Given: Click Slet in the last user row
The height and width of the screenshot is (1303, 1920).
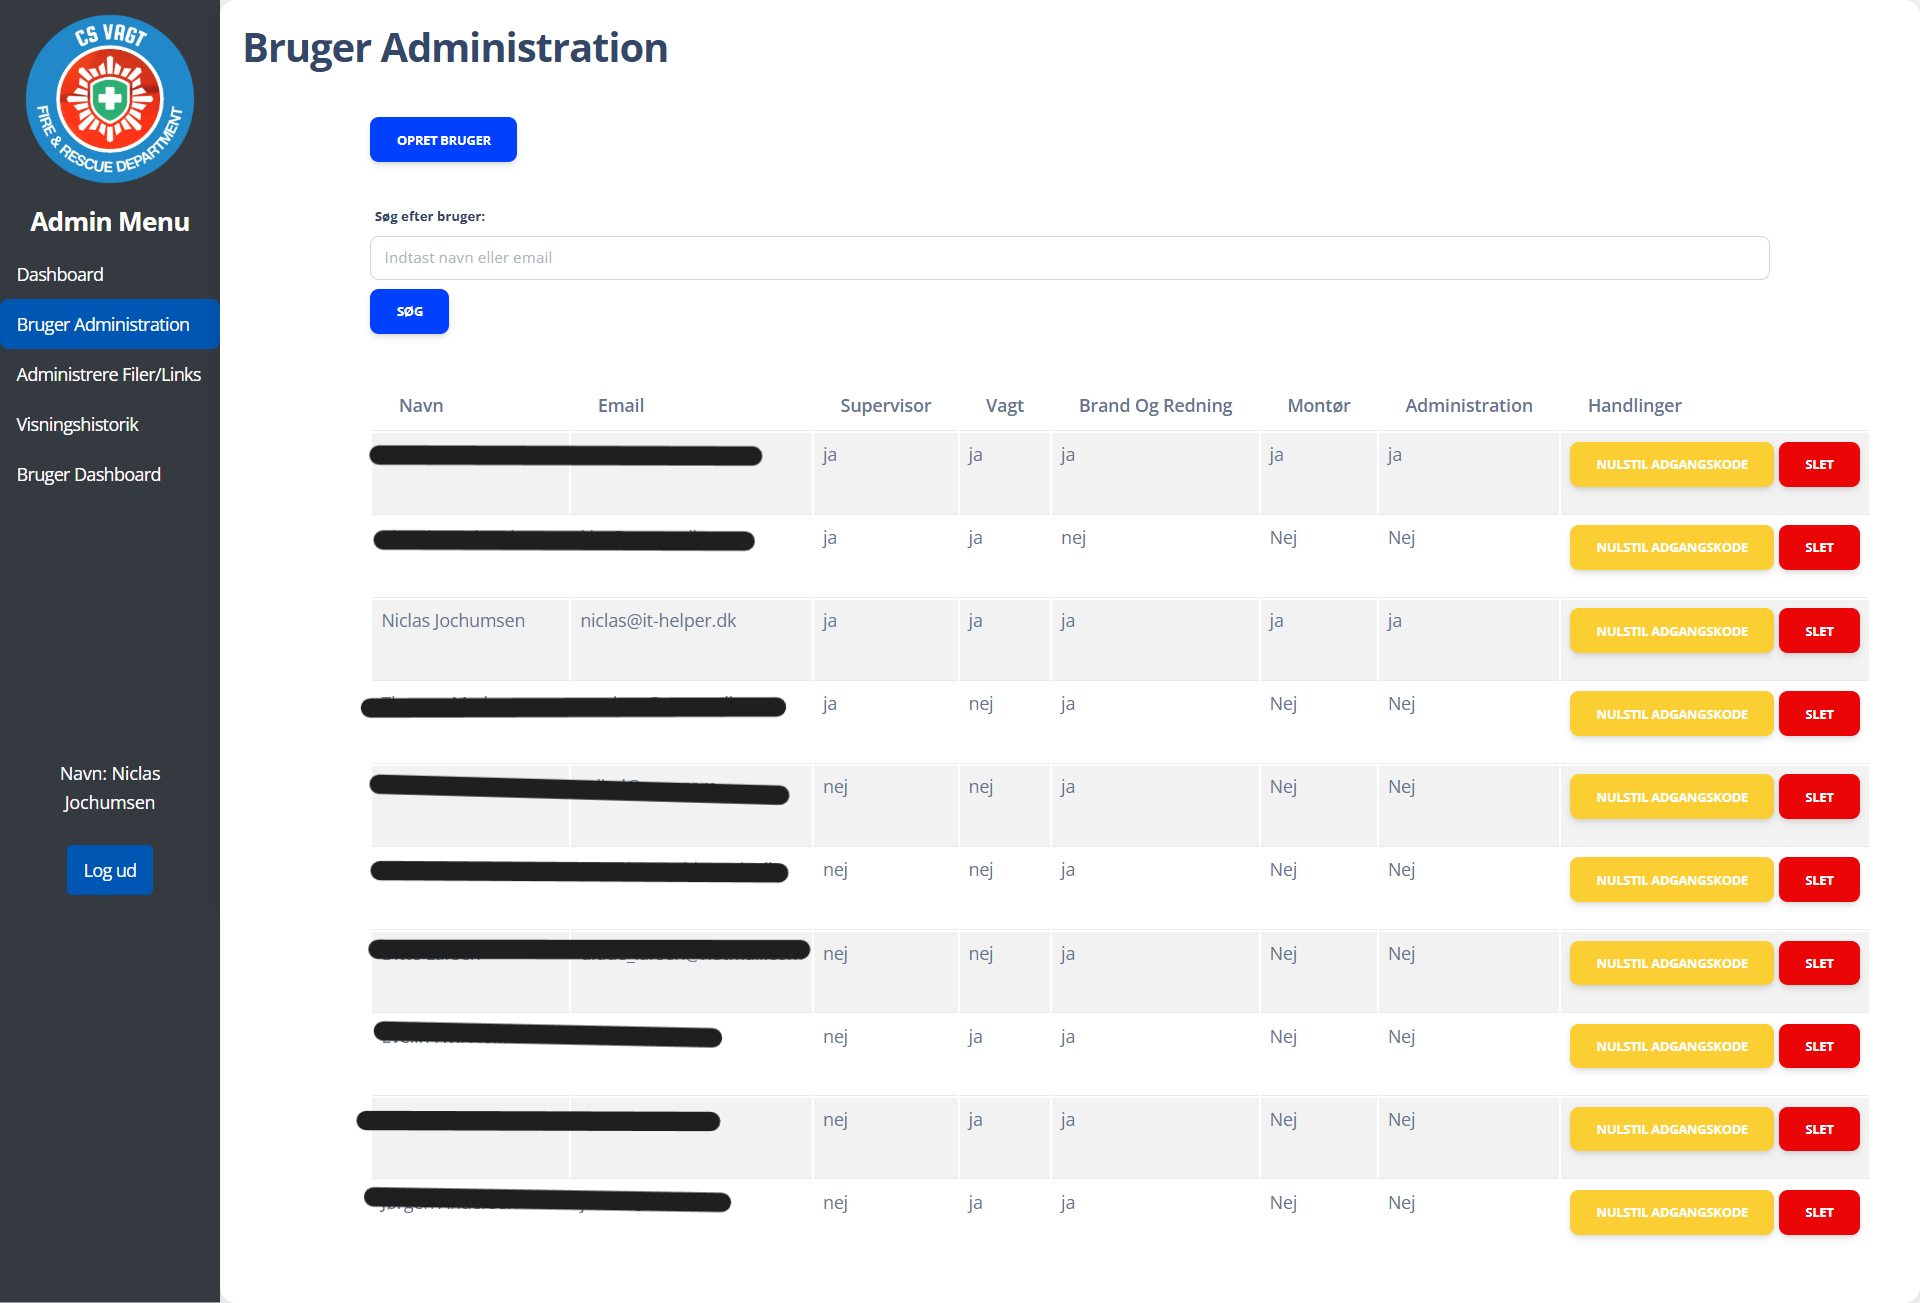Looking at the screenshot, I should pyautogui.click(x=1818, y=1212).
